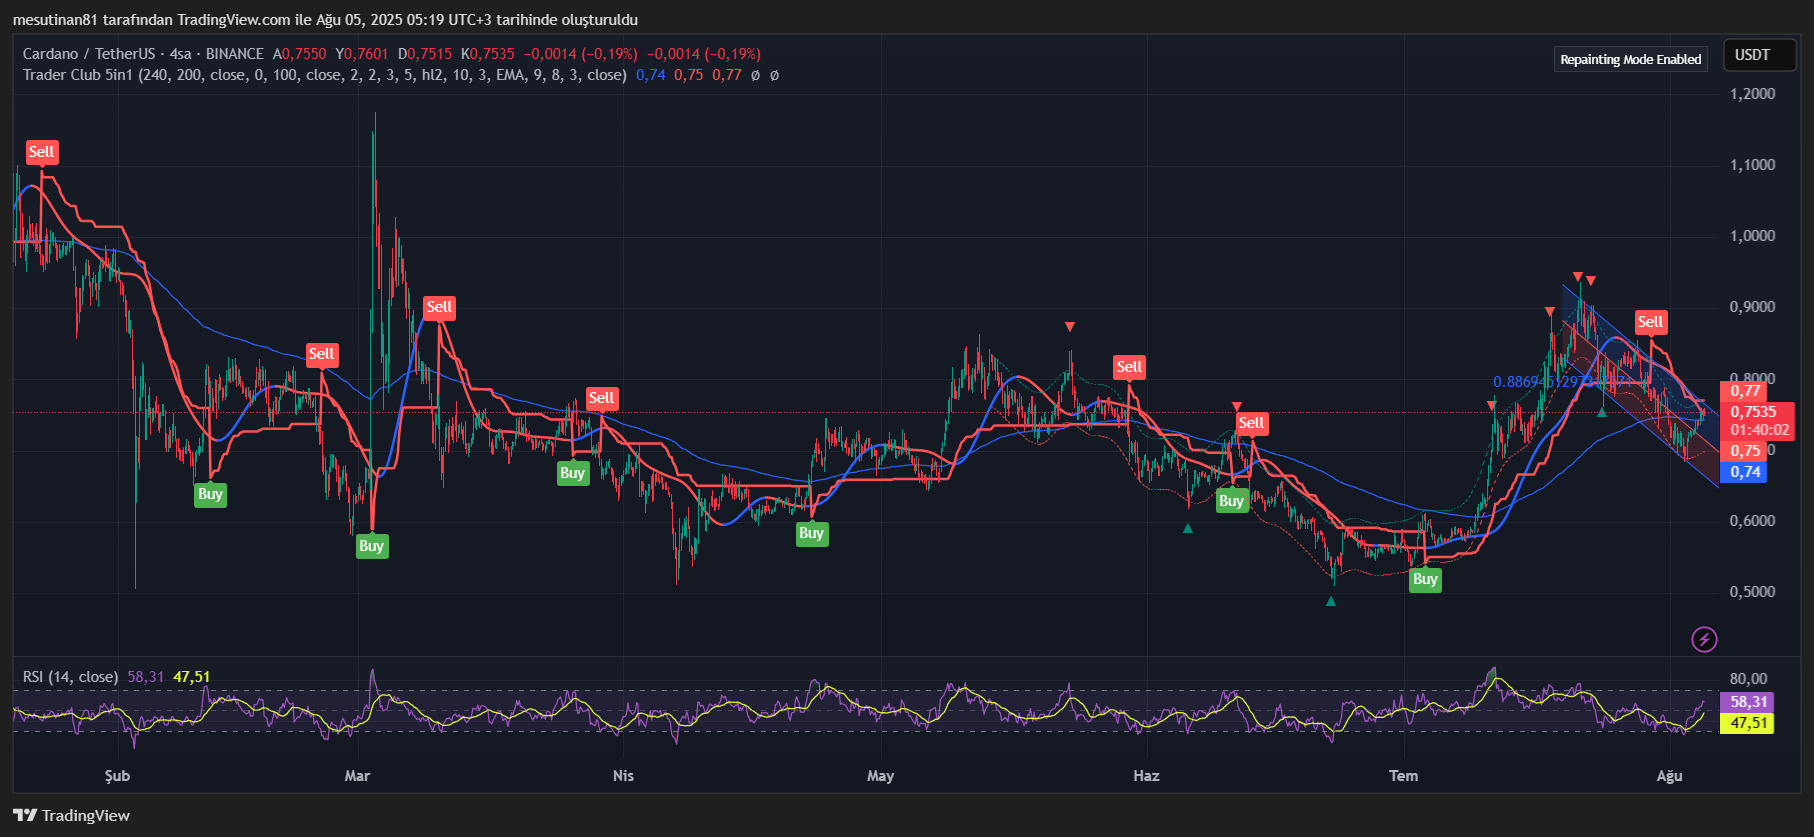Click the lightning bolt icon on the chart
1814x837 pixels.
1704,639
